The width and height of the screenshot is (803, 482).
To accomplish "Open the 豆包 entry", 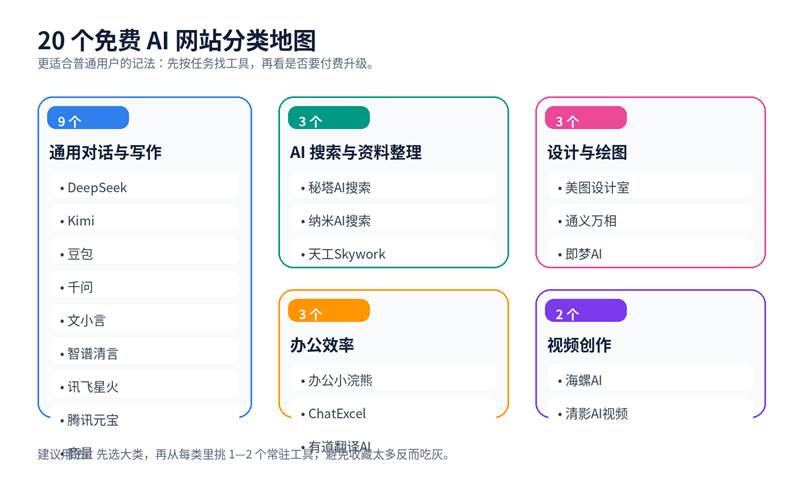I will 144,254.
